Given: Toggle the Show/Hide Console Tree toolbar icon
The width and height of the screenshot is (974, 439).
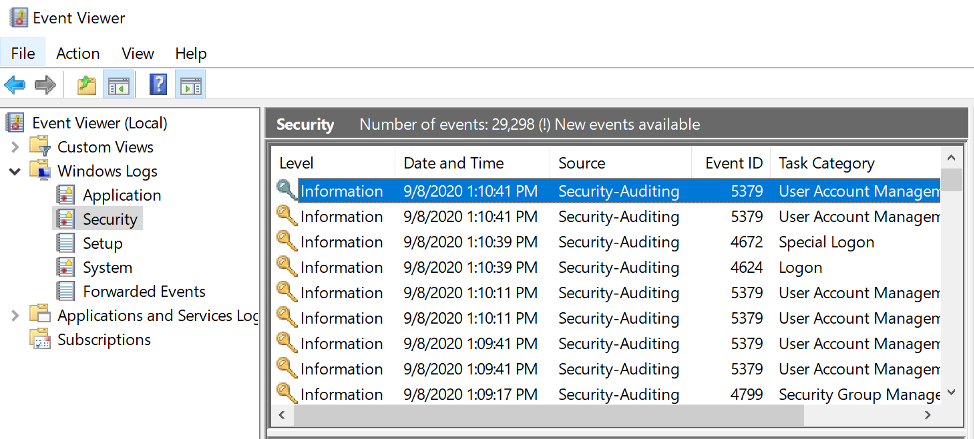Looking at the screenshot, I should tap(118, 85).
